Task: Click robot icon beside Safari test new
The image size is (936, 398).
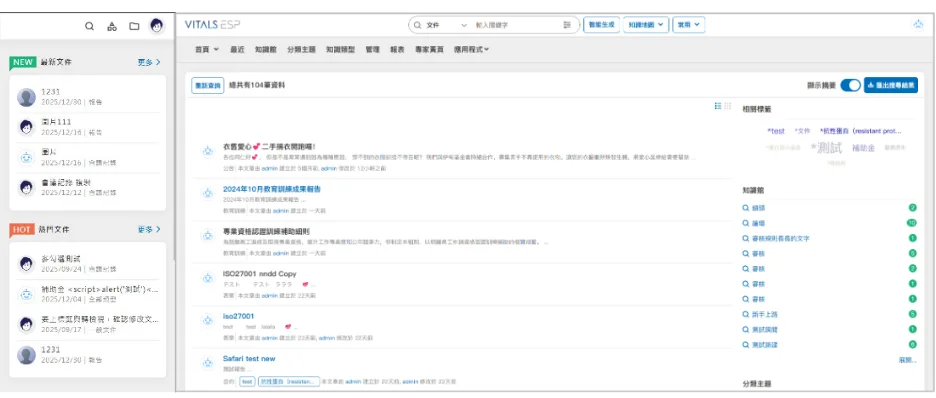Action: [207, 362]
